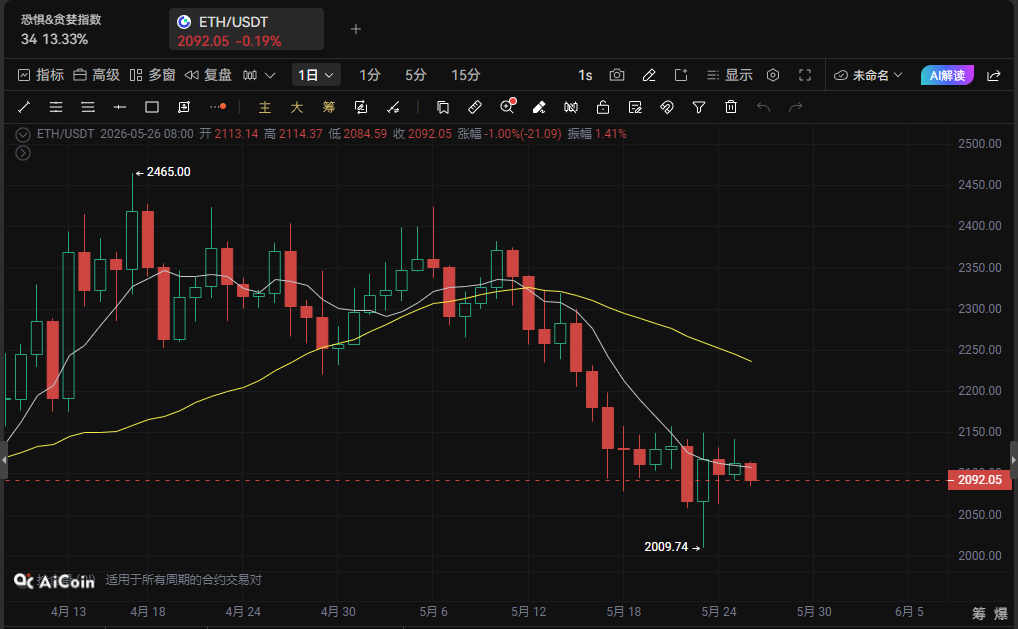Click the zoom magnifier tool icon
Viewport: 1018px width, 629px height.
[507, 106]
